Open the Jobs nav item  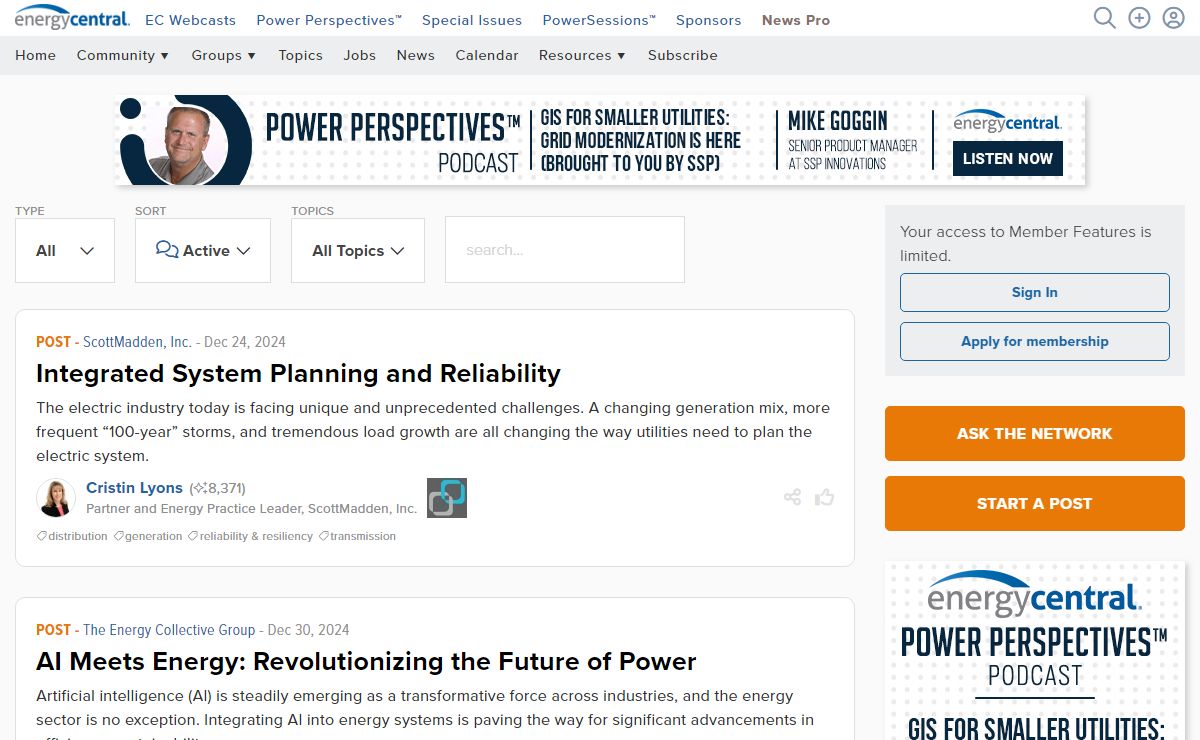click(x=360, y=55)
